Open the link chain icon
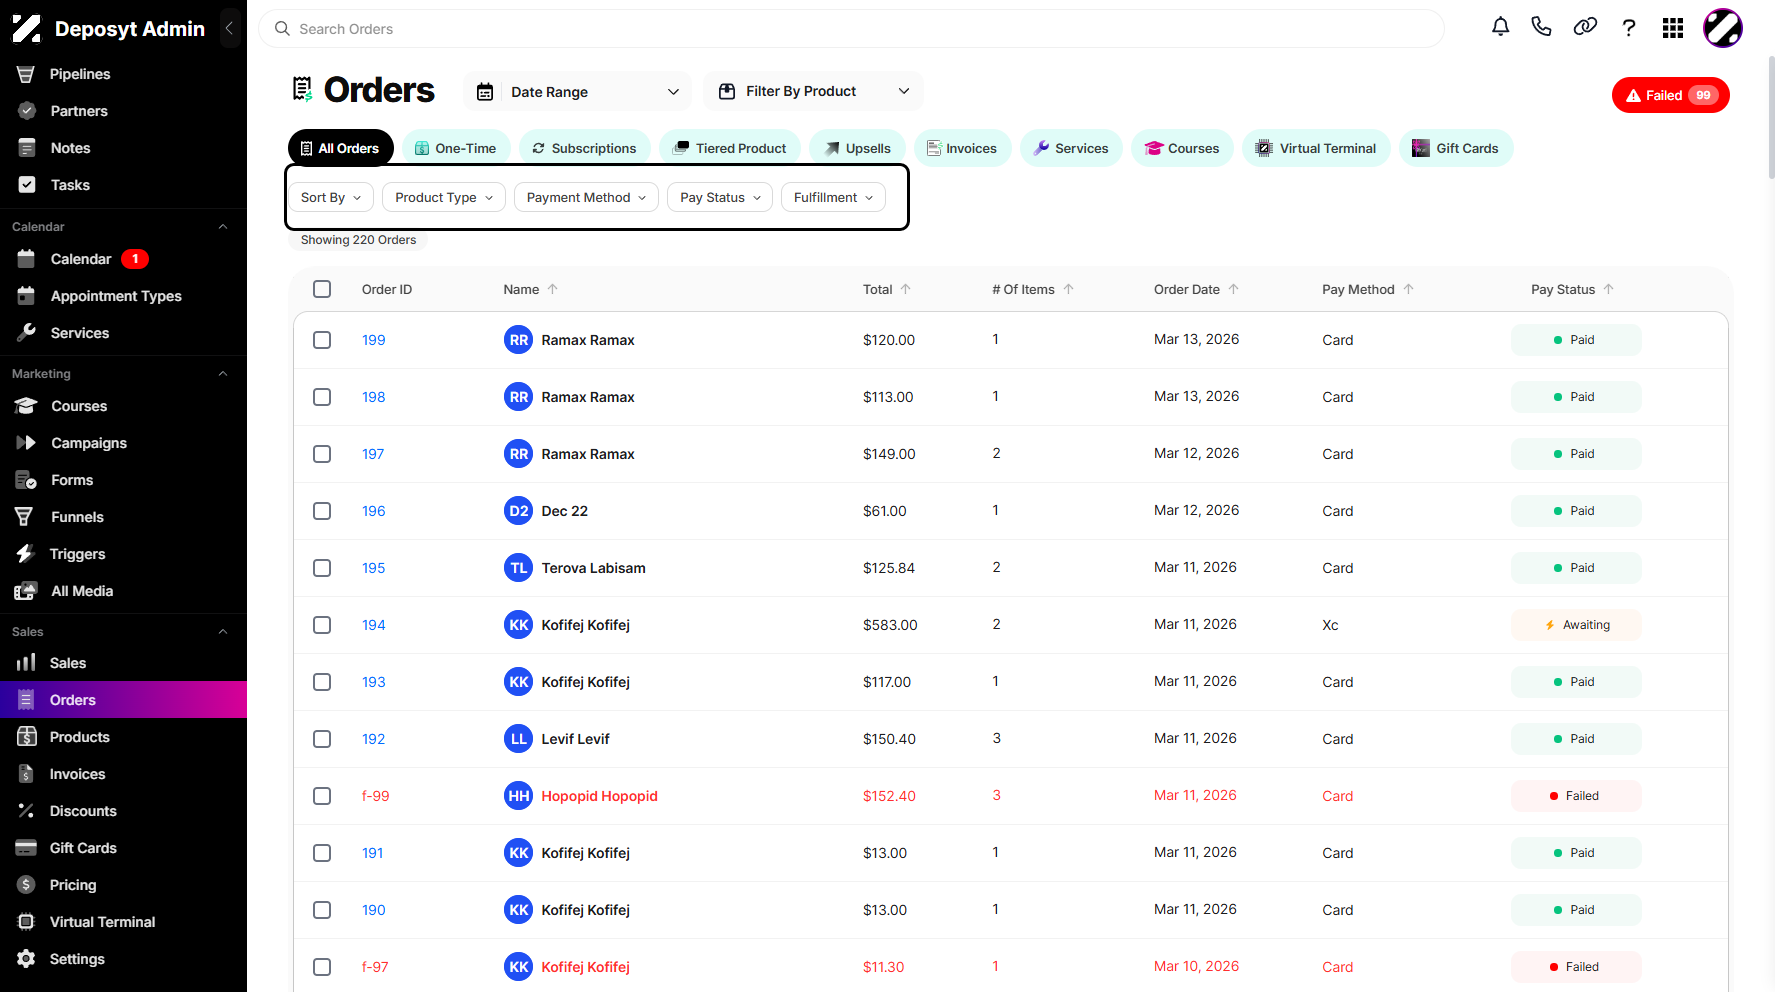1775x992 pixels. coord(1585,27)
